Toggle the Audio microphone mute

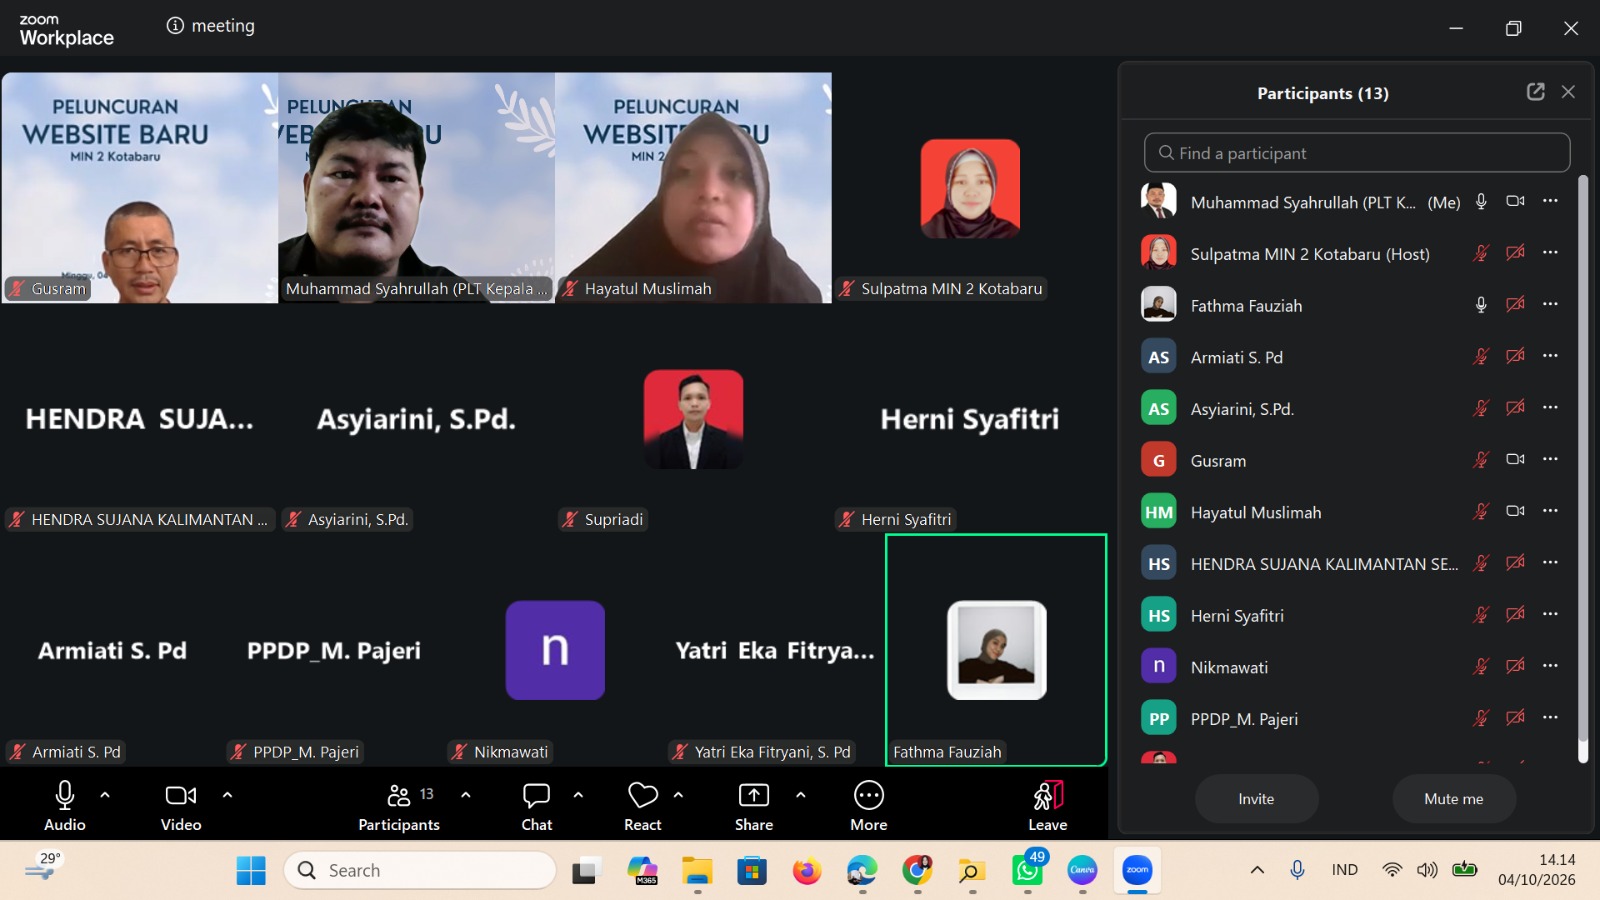point(65,796)
